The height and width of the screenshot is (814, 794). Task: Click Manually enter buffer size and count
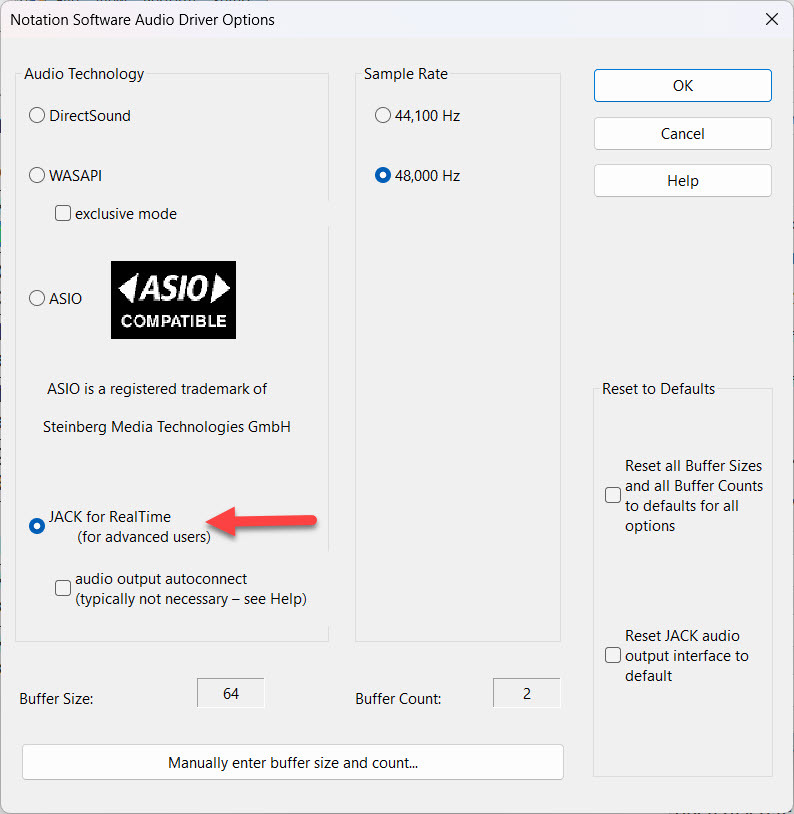(x=292, y=762)
